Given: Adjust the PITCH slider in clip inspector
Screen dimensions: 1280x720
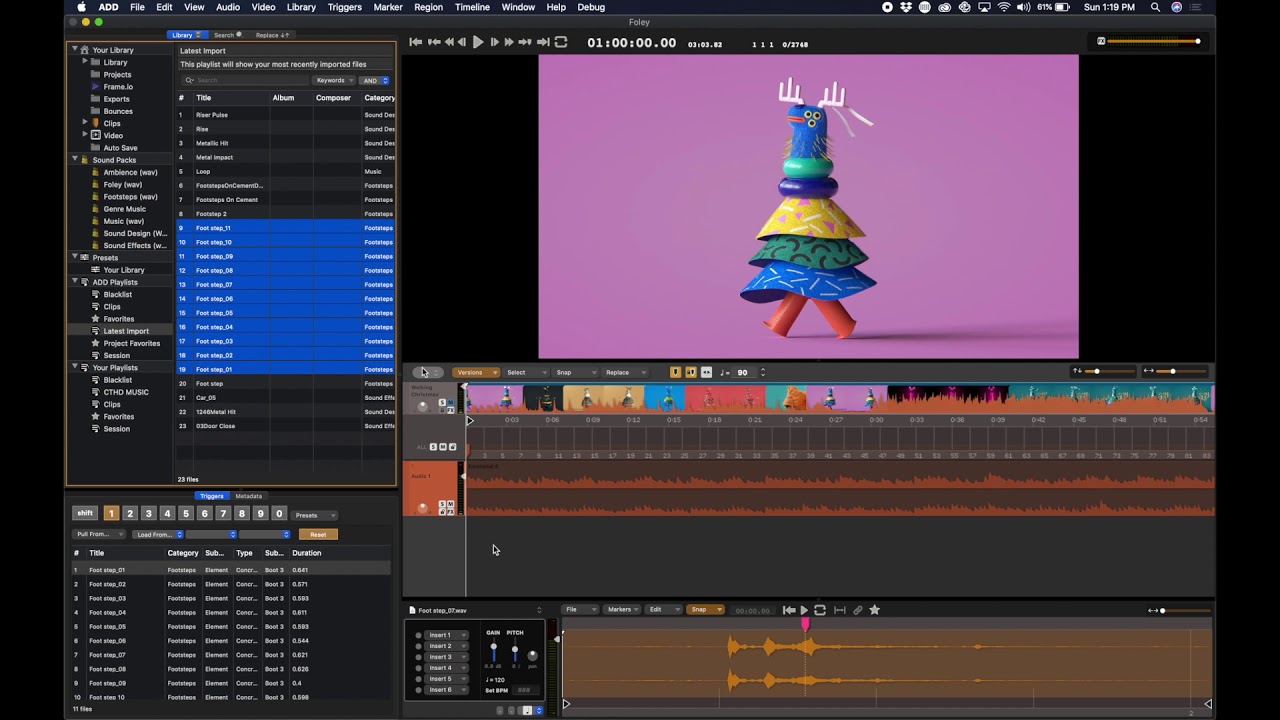Looking at the screenshot, I should click(x=515, y=651).
